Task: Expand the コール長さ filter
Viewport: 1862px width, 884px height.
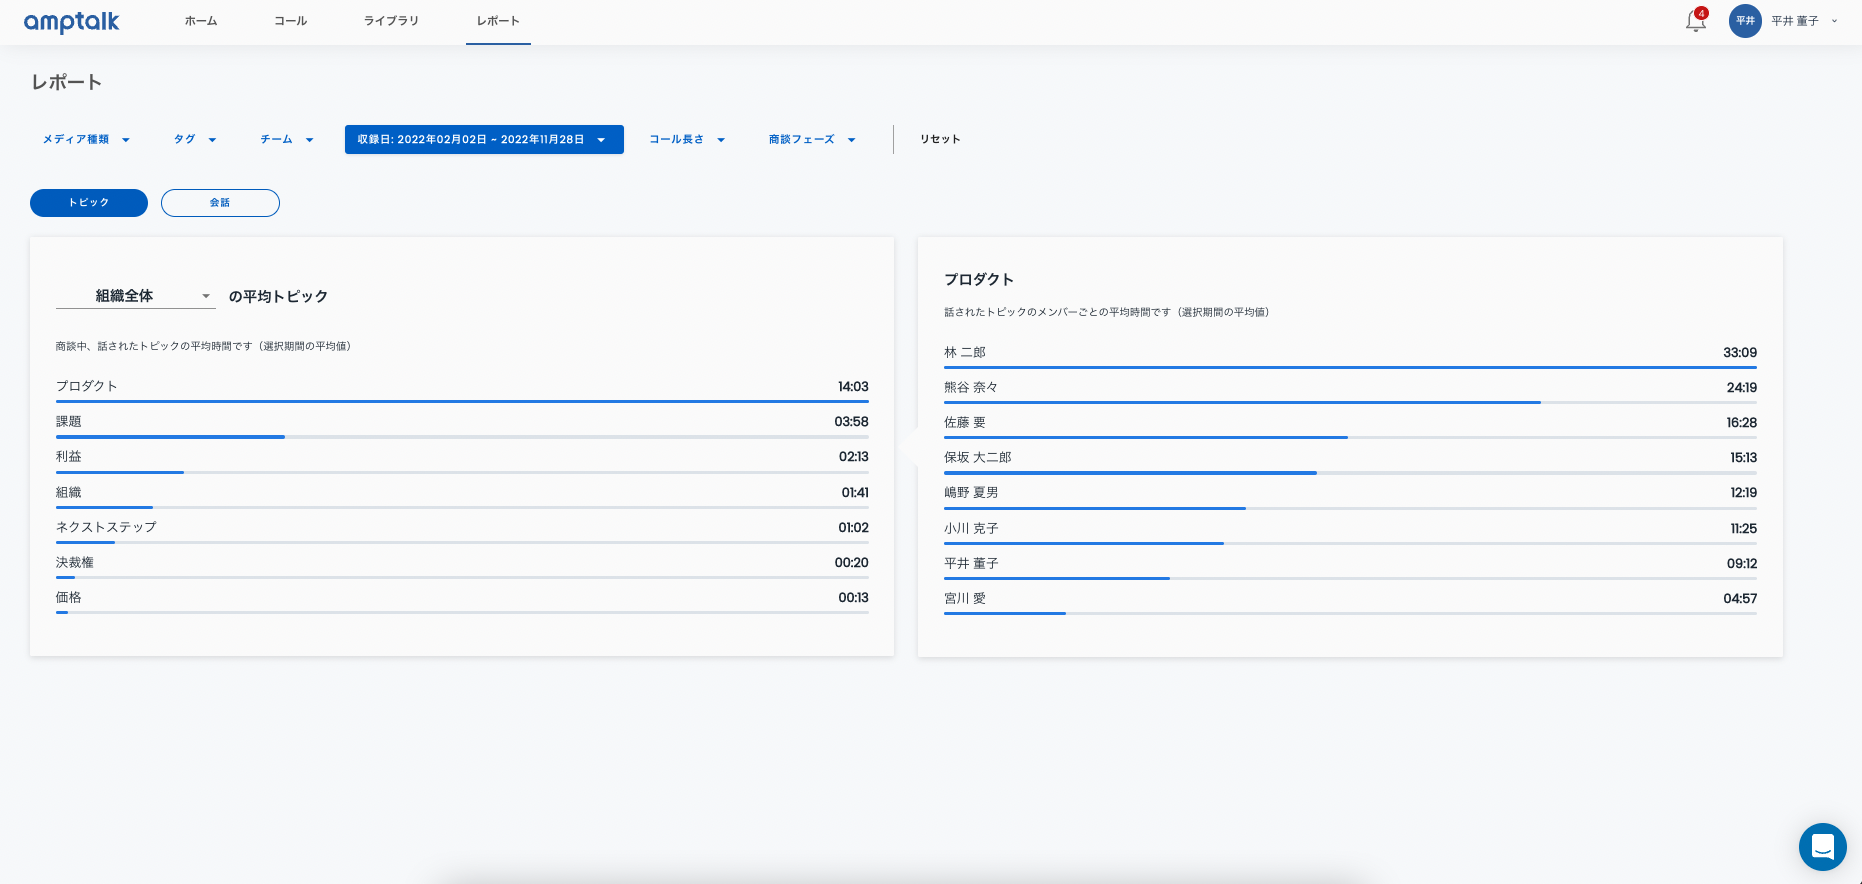Action: click(x=687, y=140)
